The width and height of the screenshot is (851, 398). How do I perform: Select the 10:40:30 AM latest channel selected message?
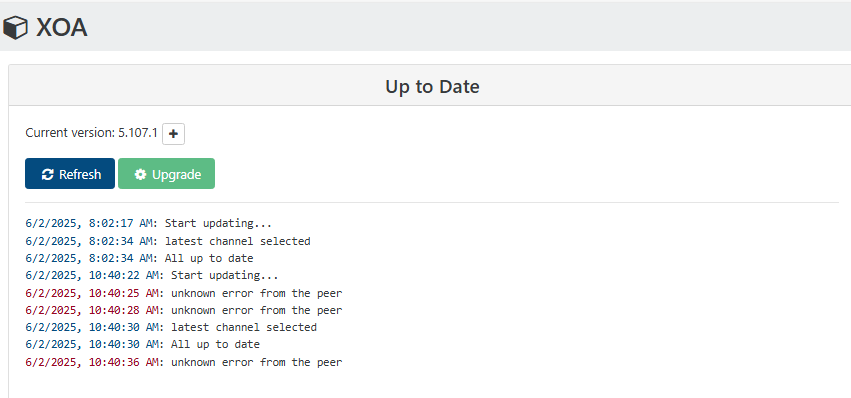244,327
